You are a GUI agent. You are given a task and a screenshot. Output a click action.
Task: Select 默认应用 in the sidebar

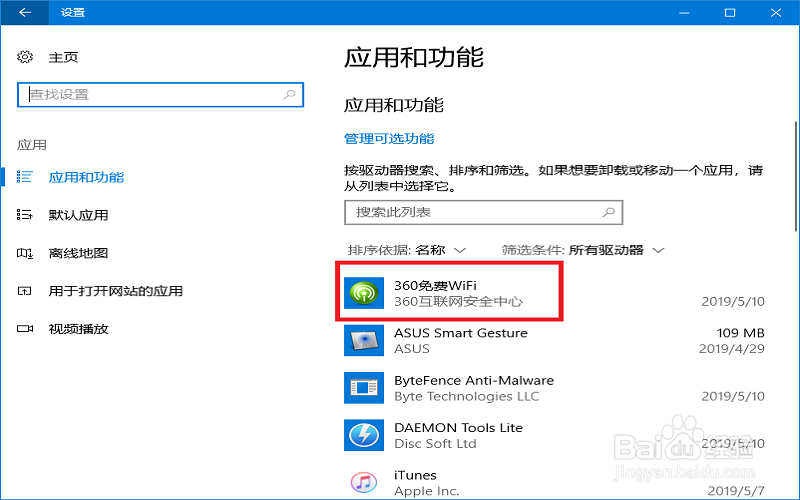79,215
